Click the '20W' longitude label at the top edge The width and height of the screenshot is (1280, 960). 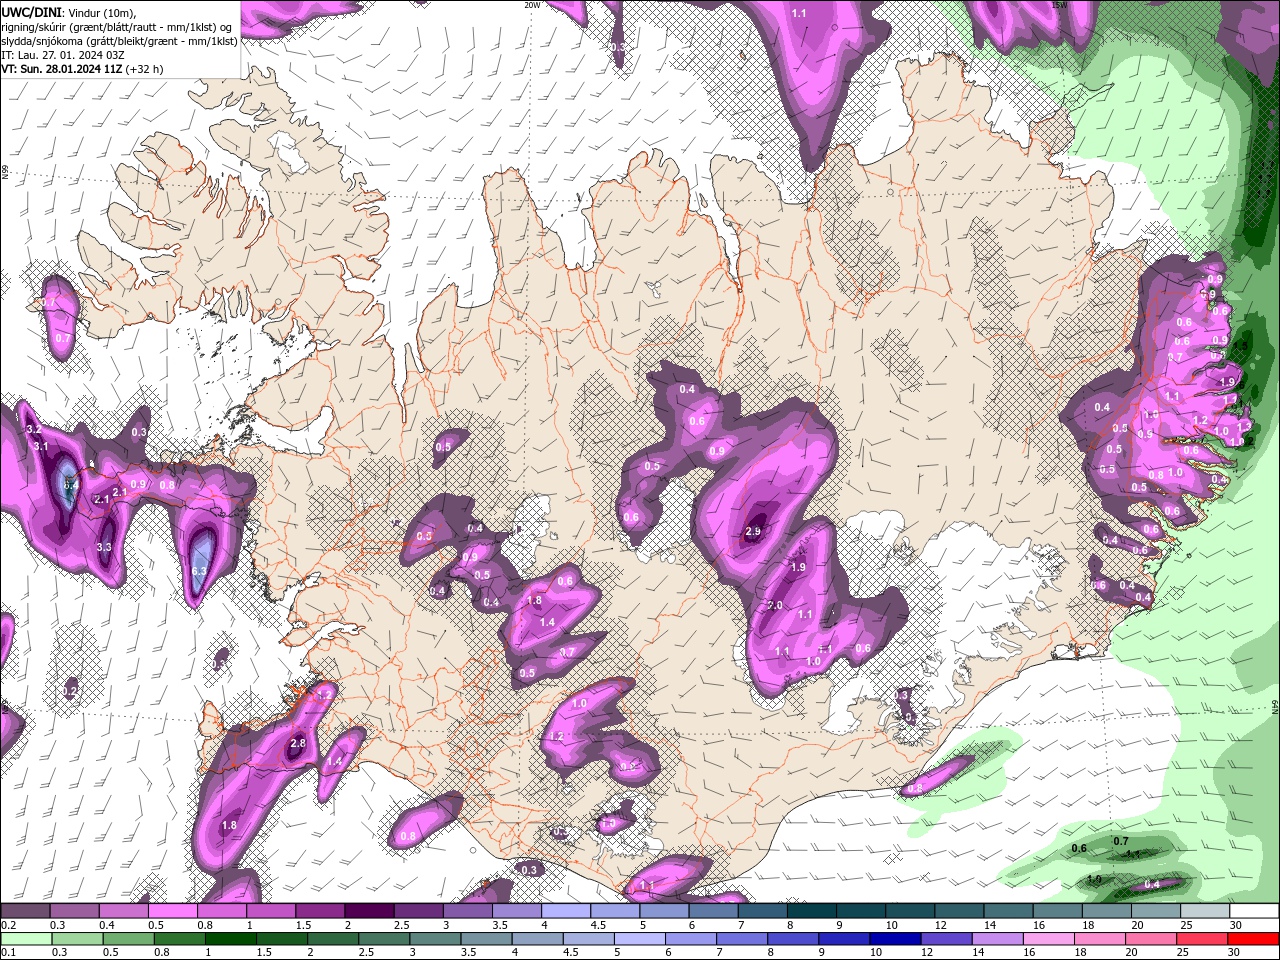pyautogui.click(x=532, y=4)
